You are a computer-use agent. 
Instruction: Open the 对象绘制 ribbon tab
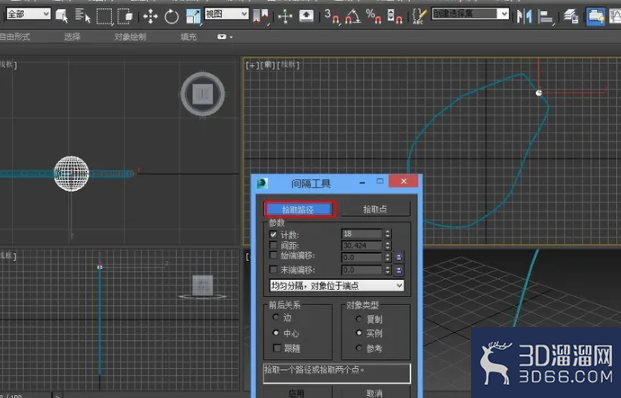tap(130, 37)
